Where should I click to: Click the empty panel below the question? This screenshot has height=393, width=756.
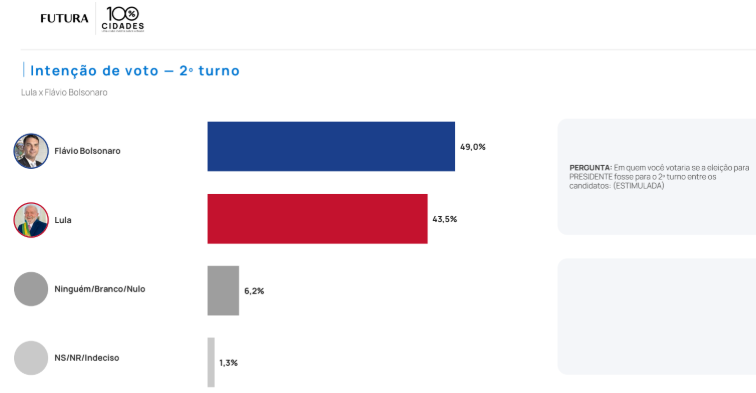pos(657,316)
